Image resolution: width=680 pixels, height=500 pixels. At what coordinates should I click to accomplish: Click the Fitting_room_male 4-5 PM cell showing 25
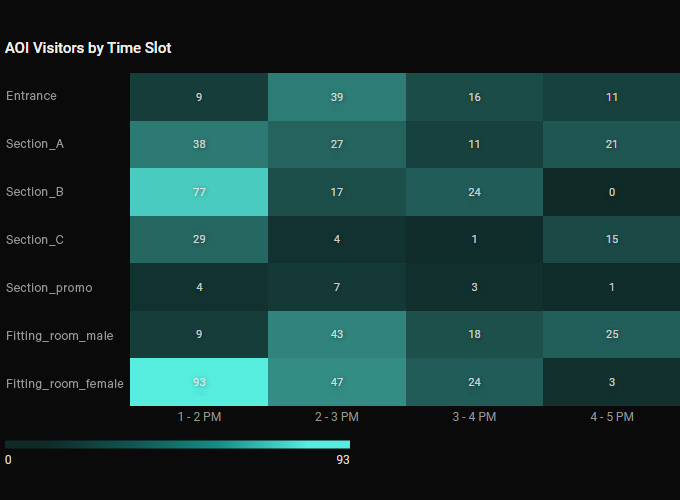coord(611,334)
